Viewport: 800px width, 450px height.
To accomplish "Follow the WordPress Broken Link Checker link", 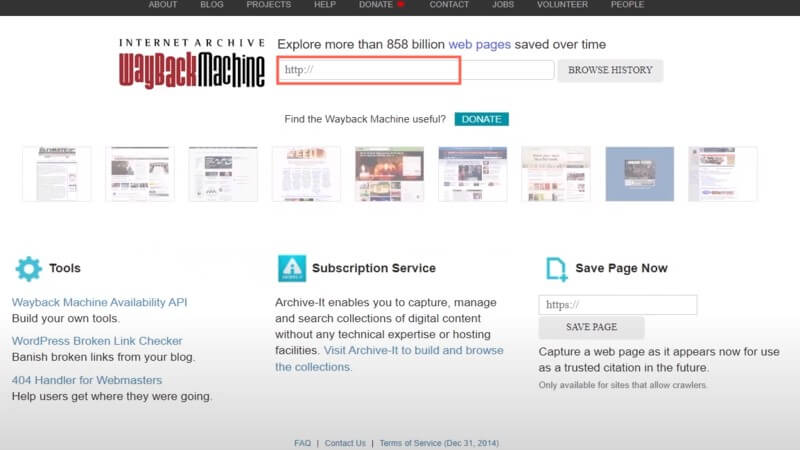I will (x=97, y=341).
